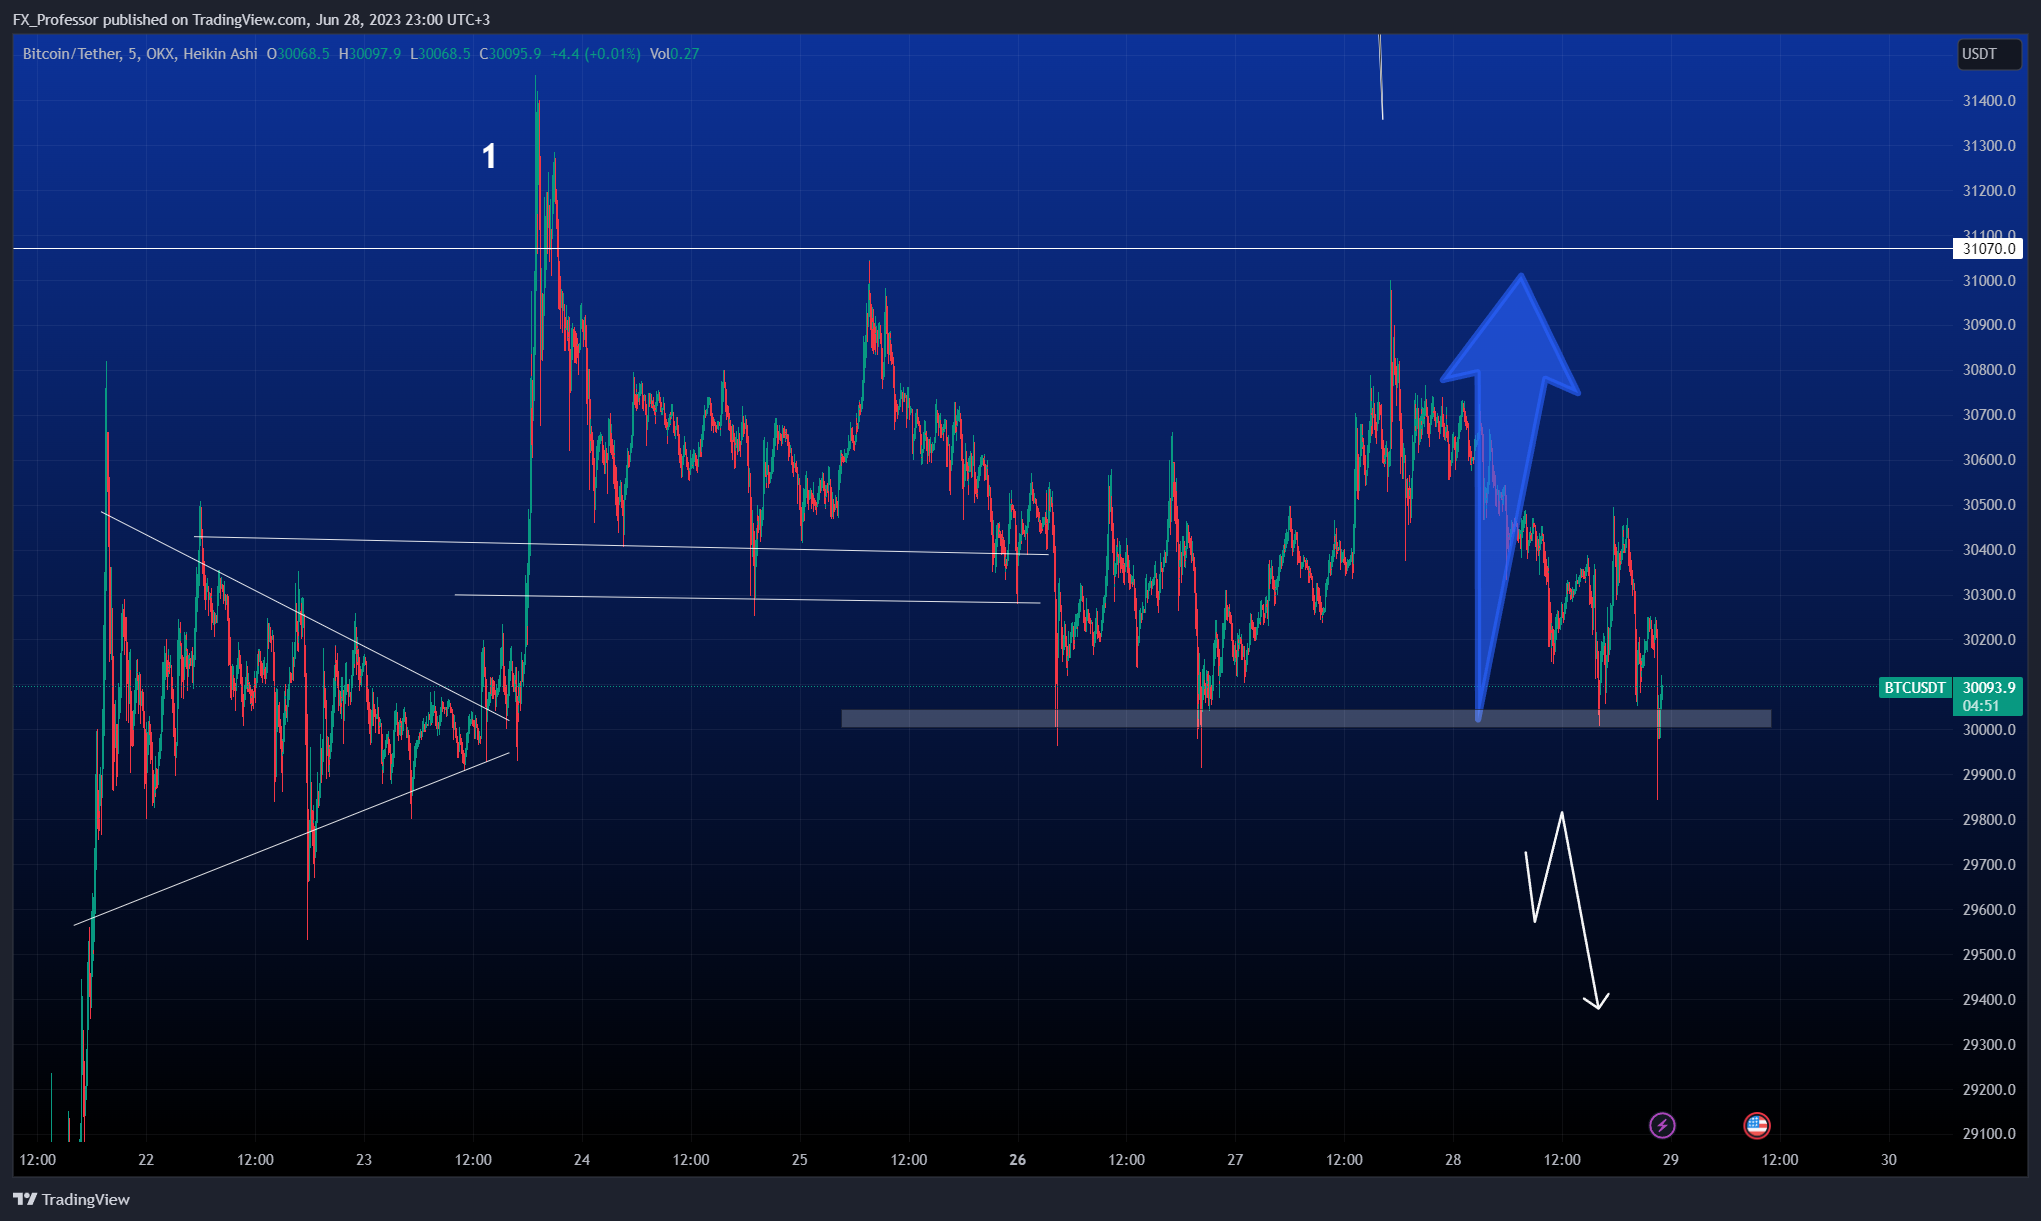Click the 04:51 countdown timer
Screen dimensions: 2041x1221
(x=1980, y=706)
